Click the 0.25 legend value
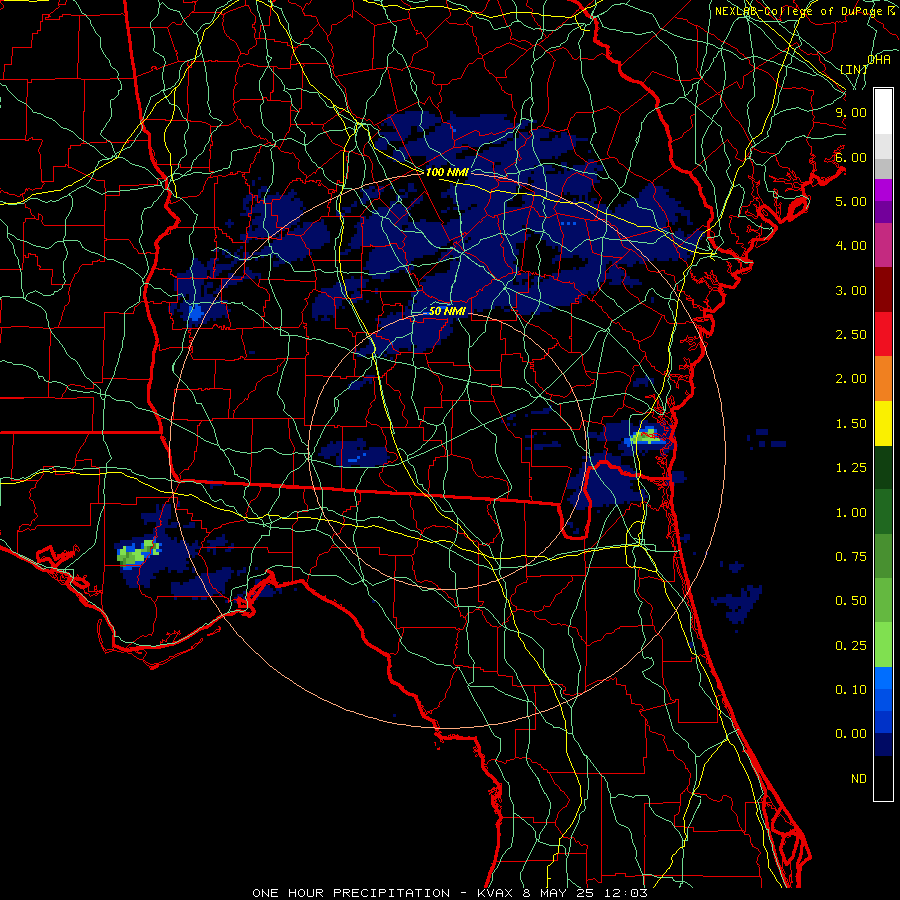This screenshot has width=900, height=900. (851, 646)
